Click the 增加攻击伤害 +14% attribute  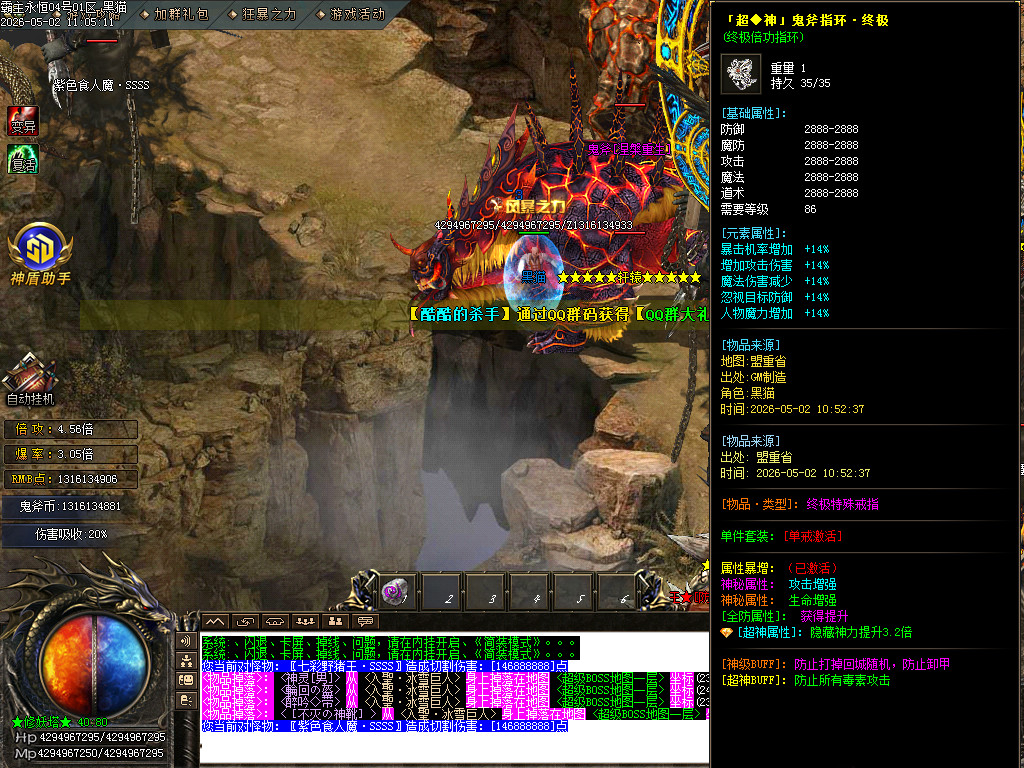[x=775, y=265]
